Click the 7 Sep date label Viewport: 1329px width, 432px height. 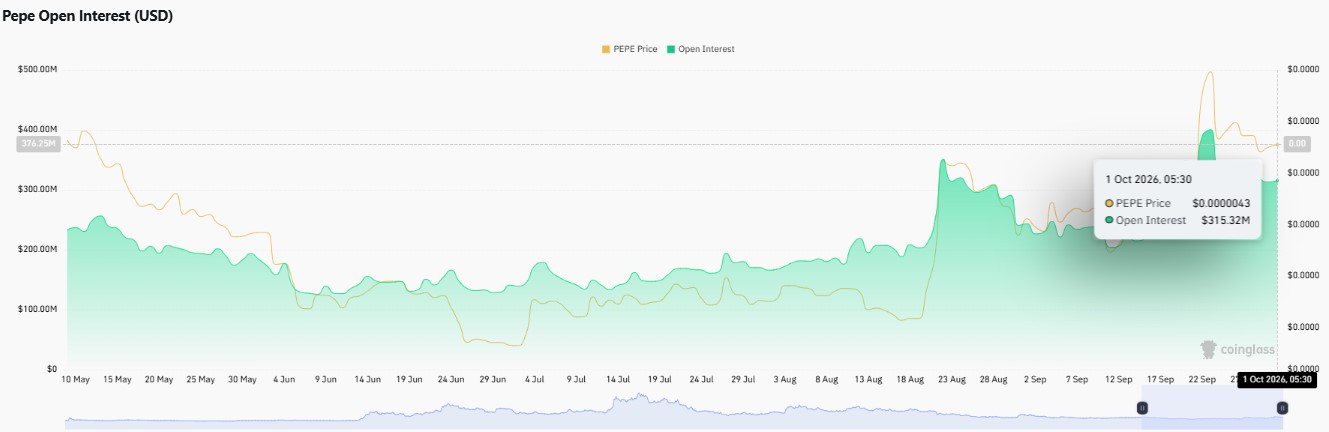[1076, 380]
